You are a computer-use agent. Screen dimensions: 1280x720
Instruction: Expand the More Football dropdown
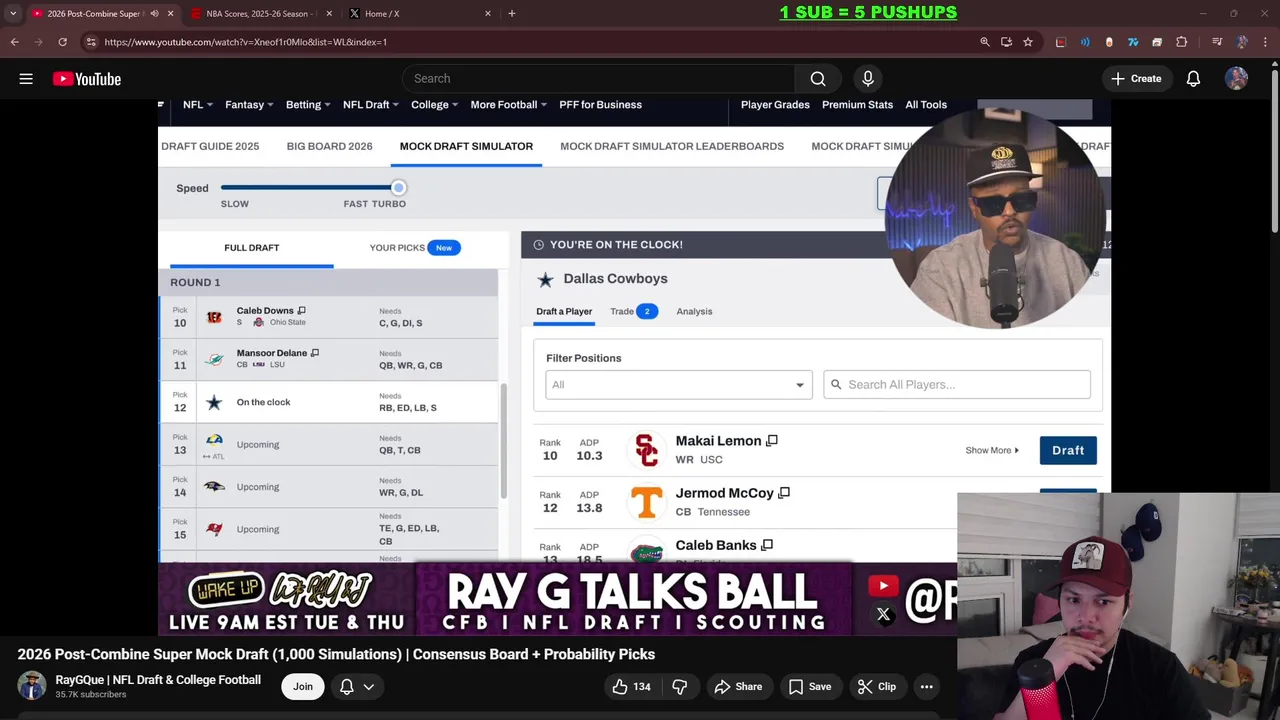(x=509, y=105)
